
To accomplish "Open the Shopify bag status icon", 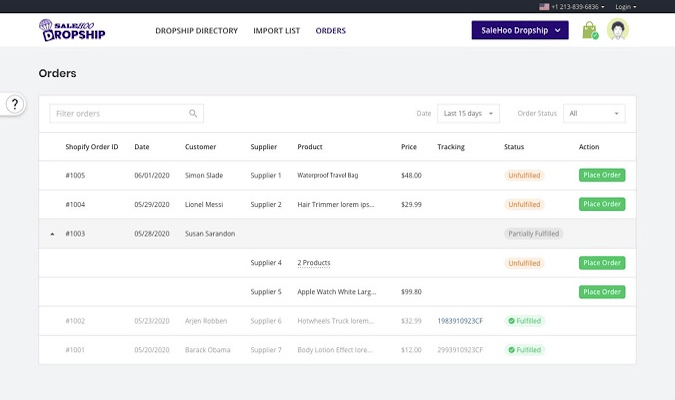I will pos(589,31).
